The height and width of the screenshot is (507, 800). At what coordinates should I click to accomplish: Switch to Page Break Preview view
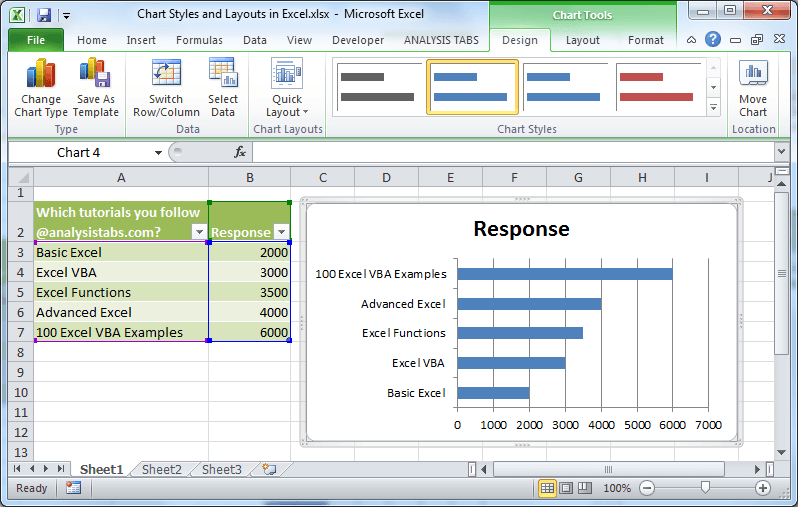[585, 488]
